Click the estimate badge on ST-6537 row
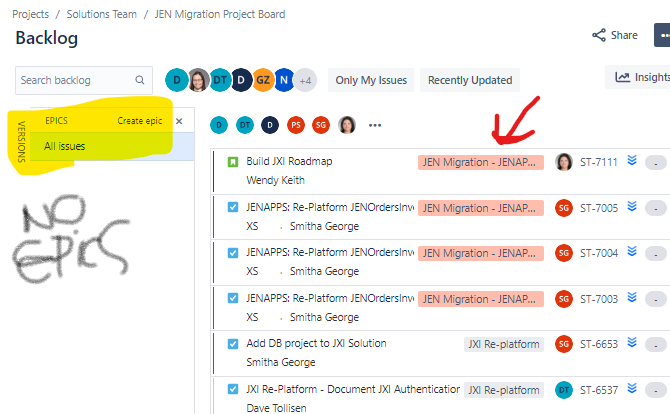Screen dimensions: 670x414 click(x=656, y=391)
